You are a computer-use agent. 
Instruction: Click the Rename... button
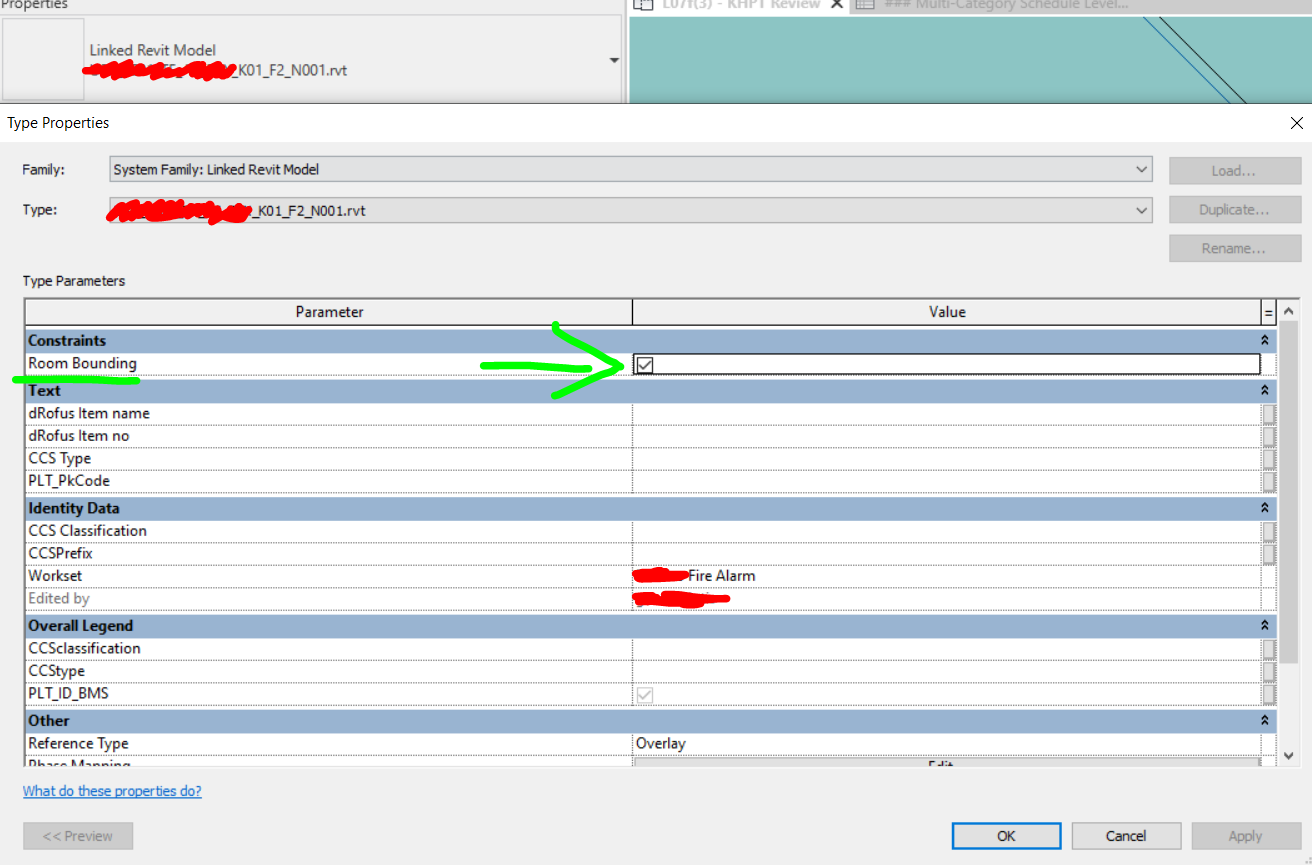1235,249
